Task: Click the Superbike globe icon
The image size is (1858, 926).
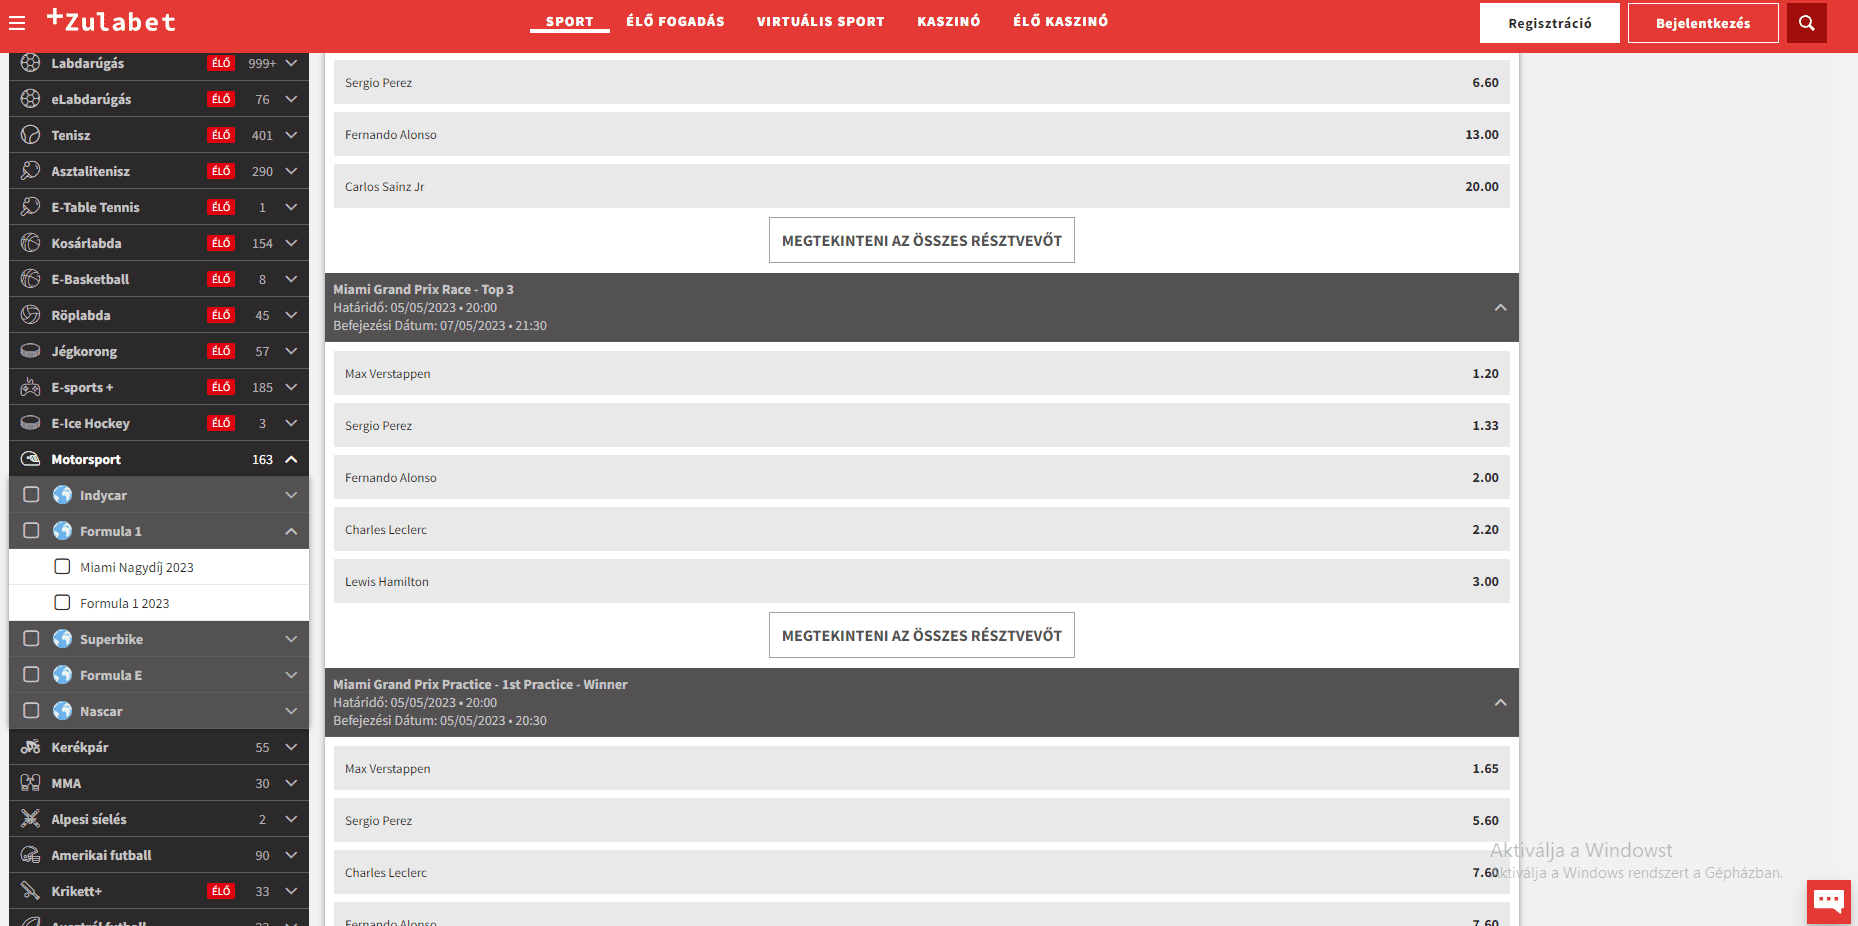Action: pos(62,639)
